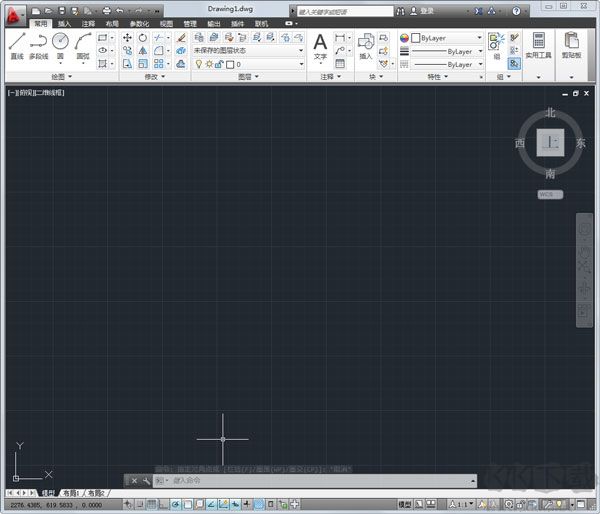Image resolution: width=600 pixels, height=514 pixels.
Task: Toggle Ortho mode in status bar
Action: [x=164, y=504]
